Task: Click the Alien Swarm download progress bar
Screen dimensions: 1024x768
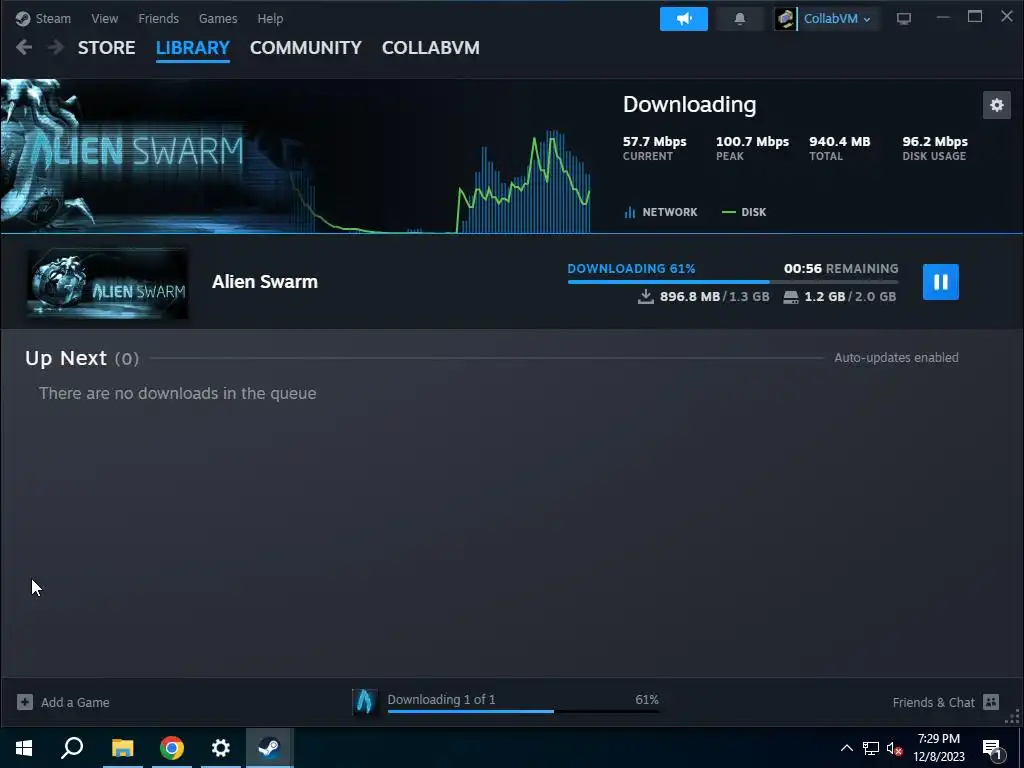Action: coord(733,281)
